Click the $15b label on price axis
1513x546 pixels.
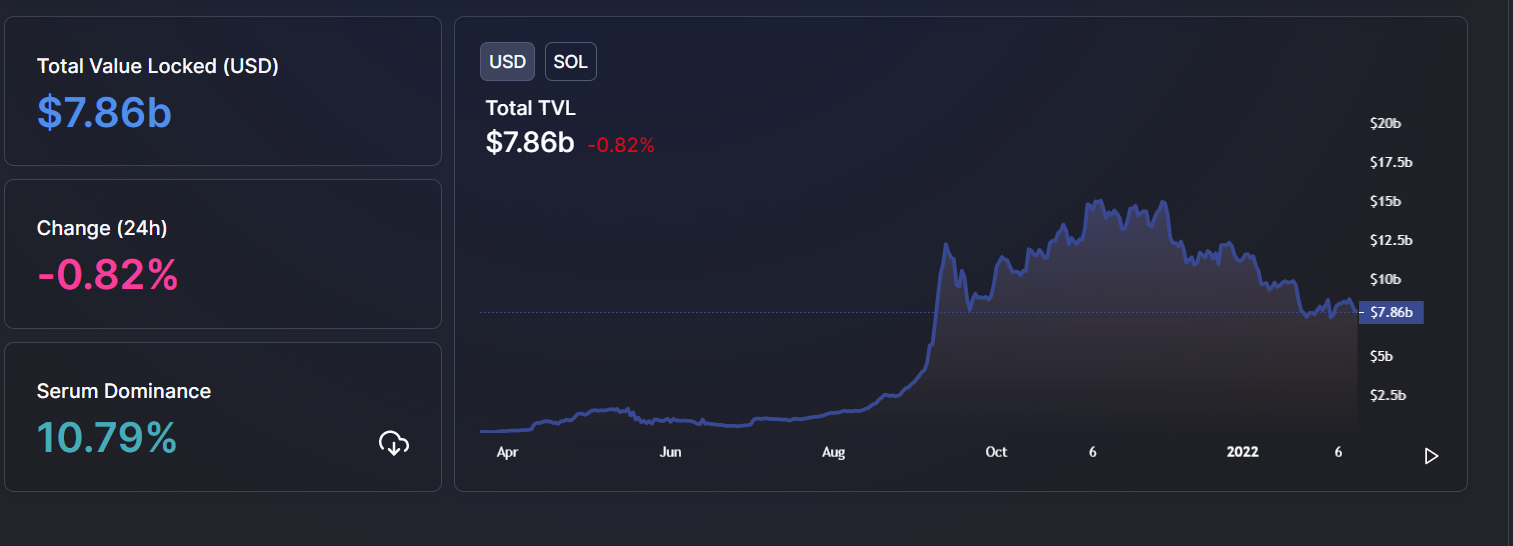tap(1385, 201)
